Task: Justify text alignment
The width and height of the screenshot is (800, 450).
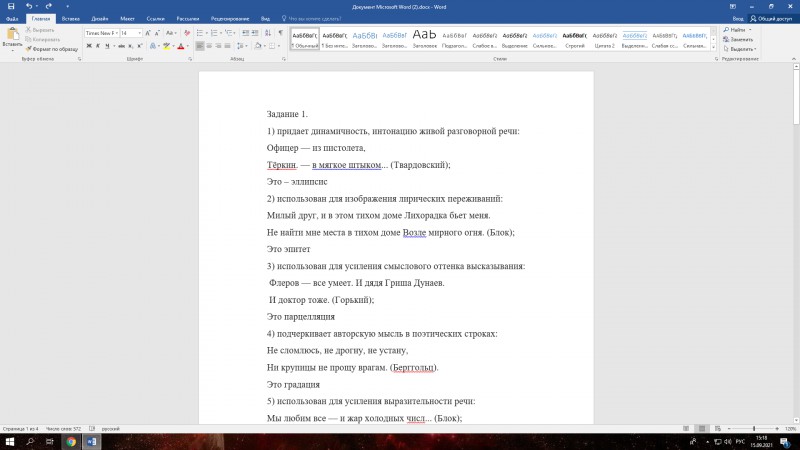Action: [228, 46]
